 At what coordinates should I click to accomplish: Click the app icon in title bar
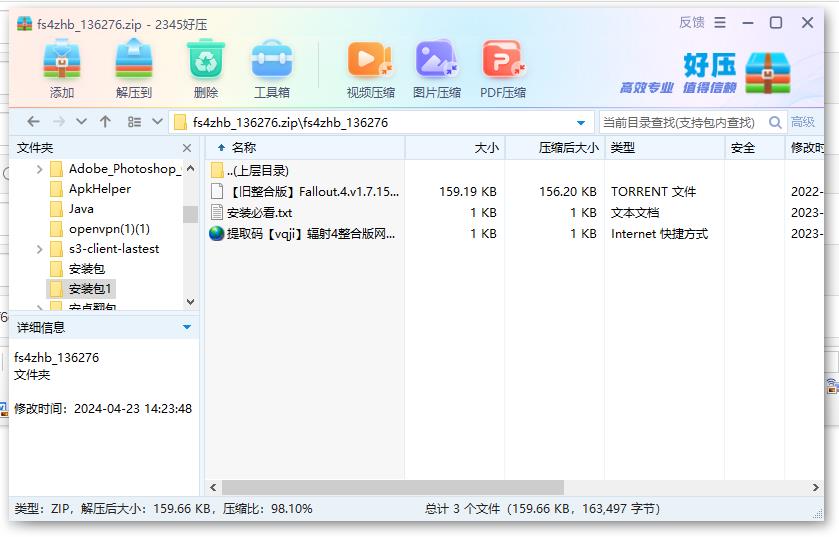point(25,24)
